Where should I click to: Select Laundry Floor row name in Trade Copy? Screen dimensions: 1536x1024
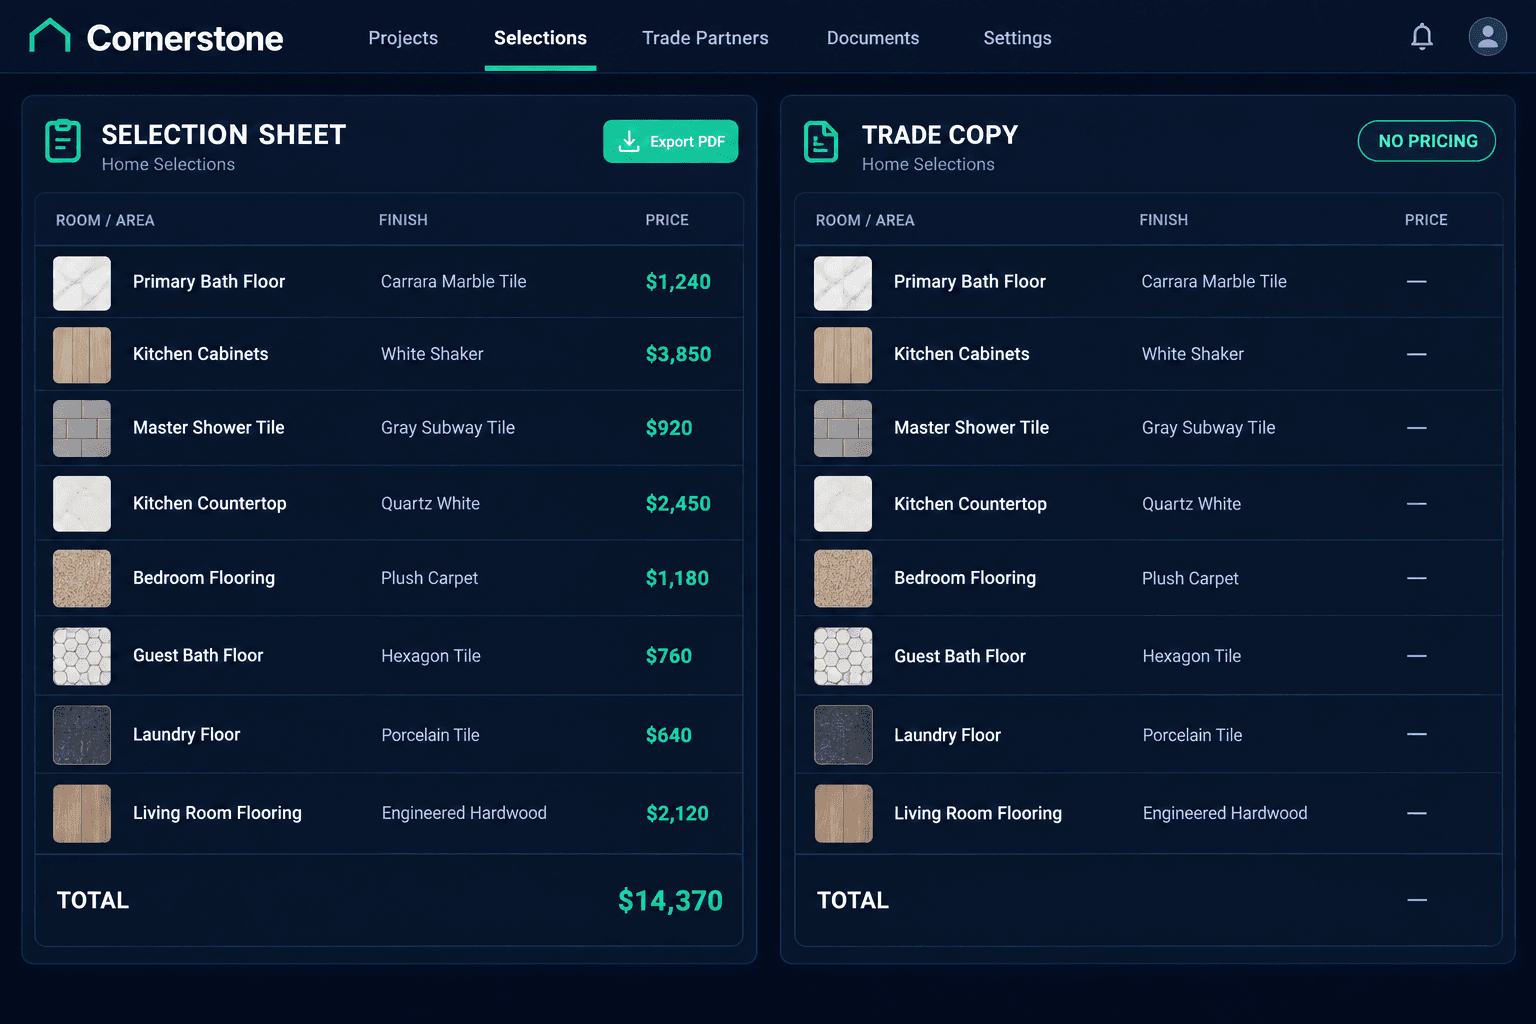[947, 735]
